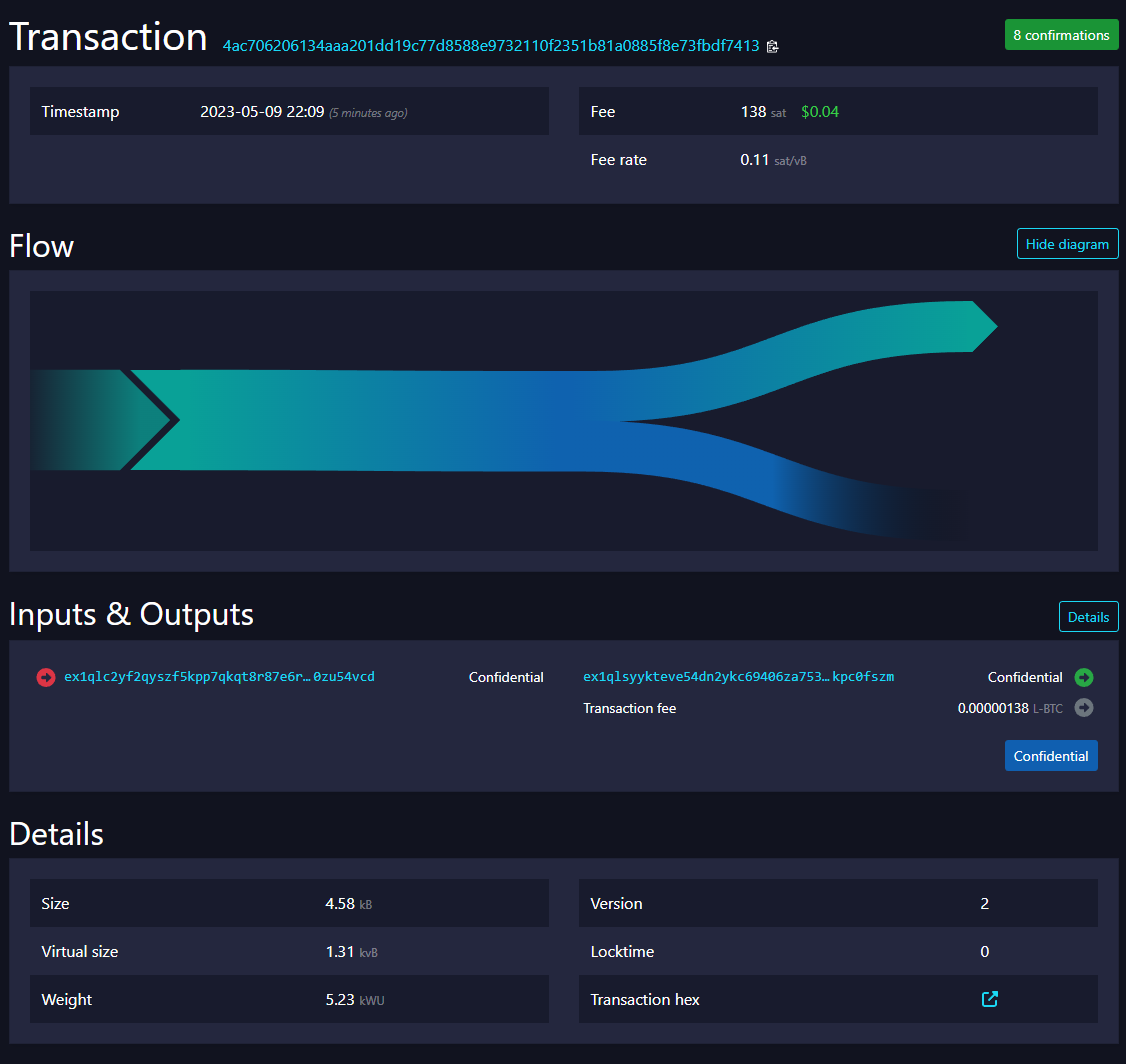Select the timestamp value 2023-05-09 22:09
Viewport: 1126px width, 1064px height.
(x=262, y=112)
